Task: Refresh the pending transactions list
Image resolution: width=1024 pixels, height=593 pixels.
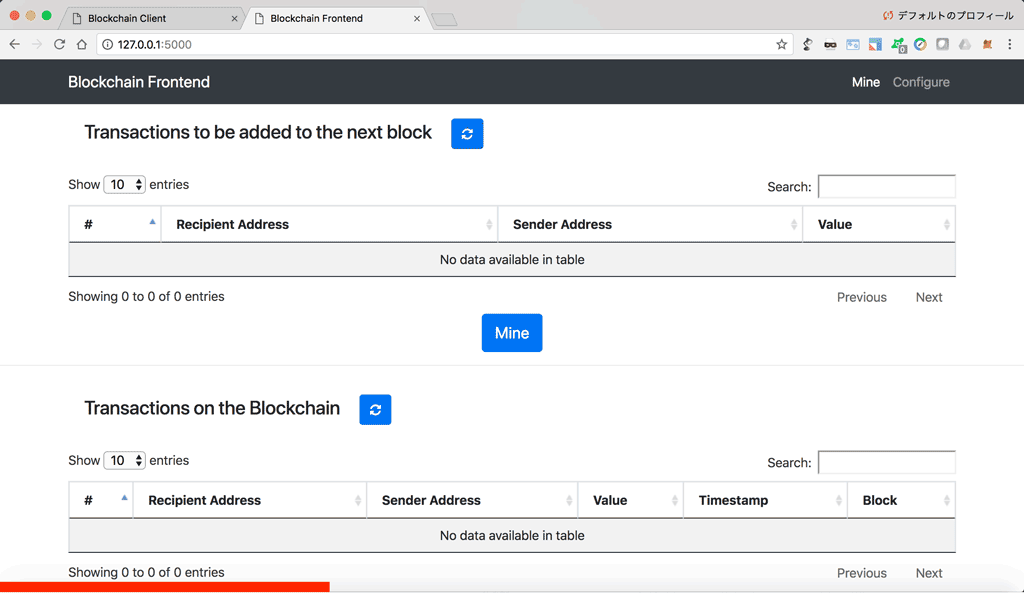Action: click(467, 134)
